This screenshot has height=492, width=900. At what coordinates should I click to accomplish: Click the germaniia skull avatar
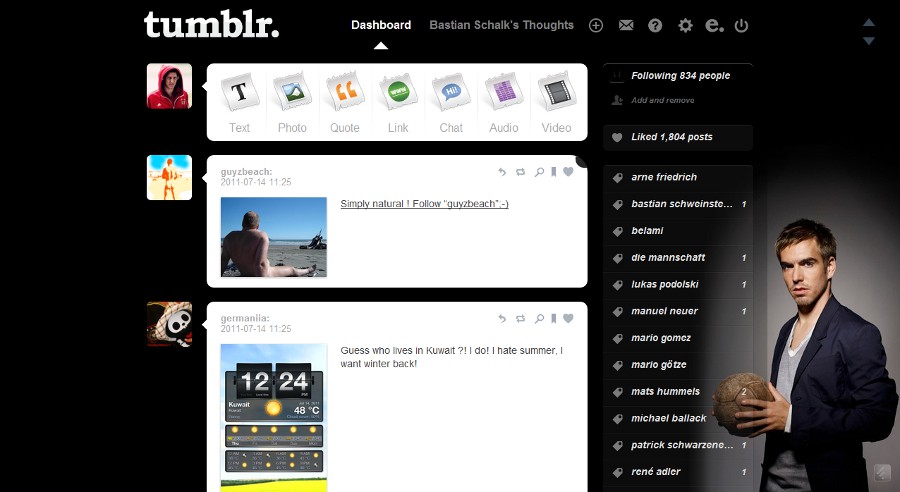(169, 324)
